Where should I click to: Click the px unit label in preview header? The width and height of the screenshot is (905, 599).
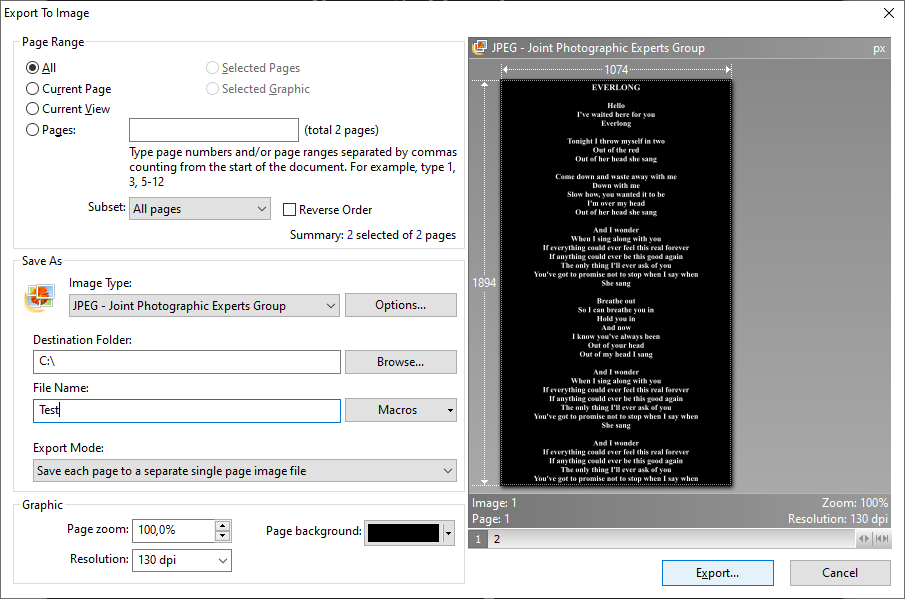click(x=879, y=48)
